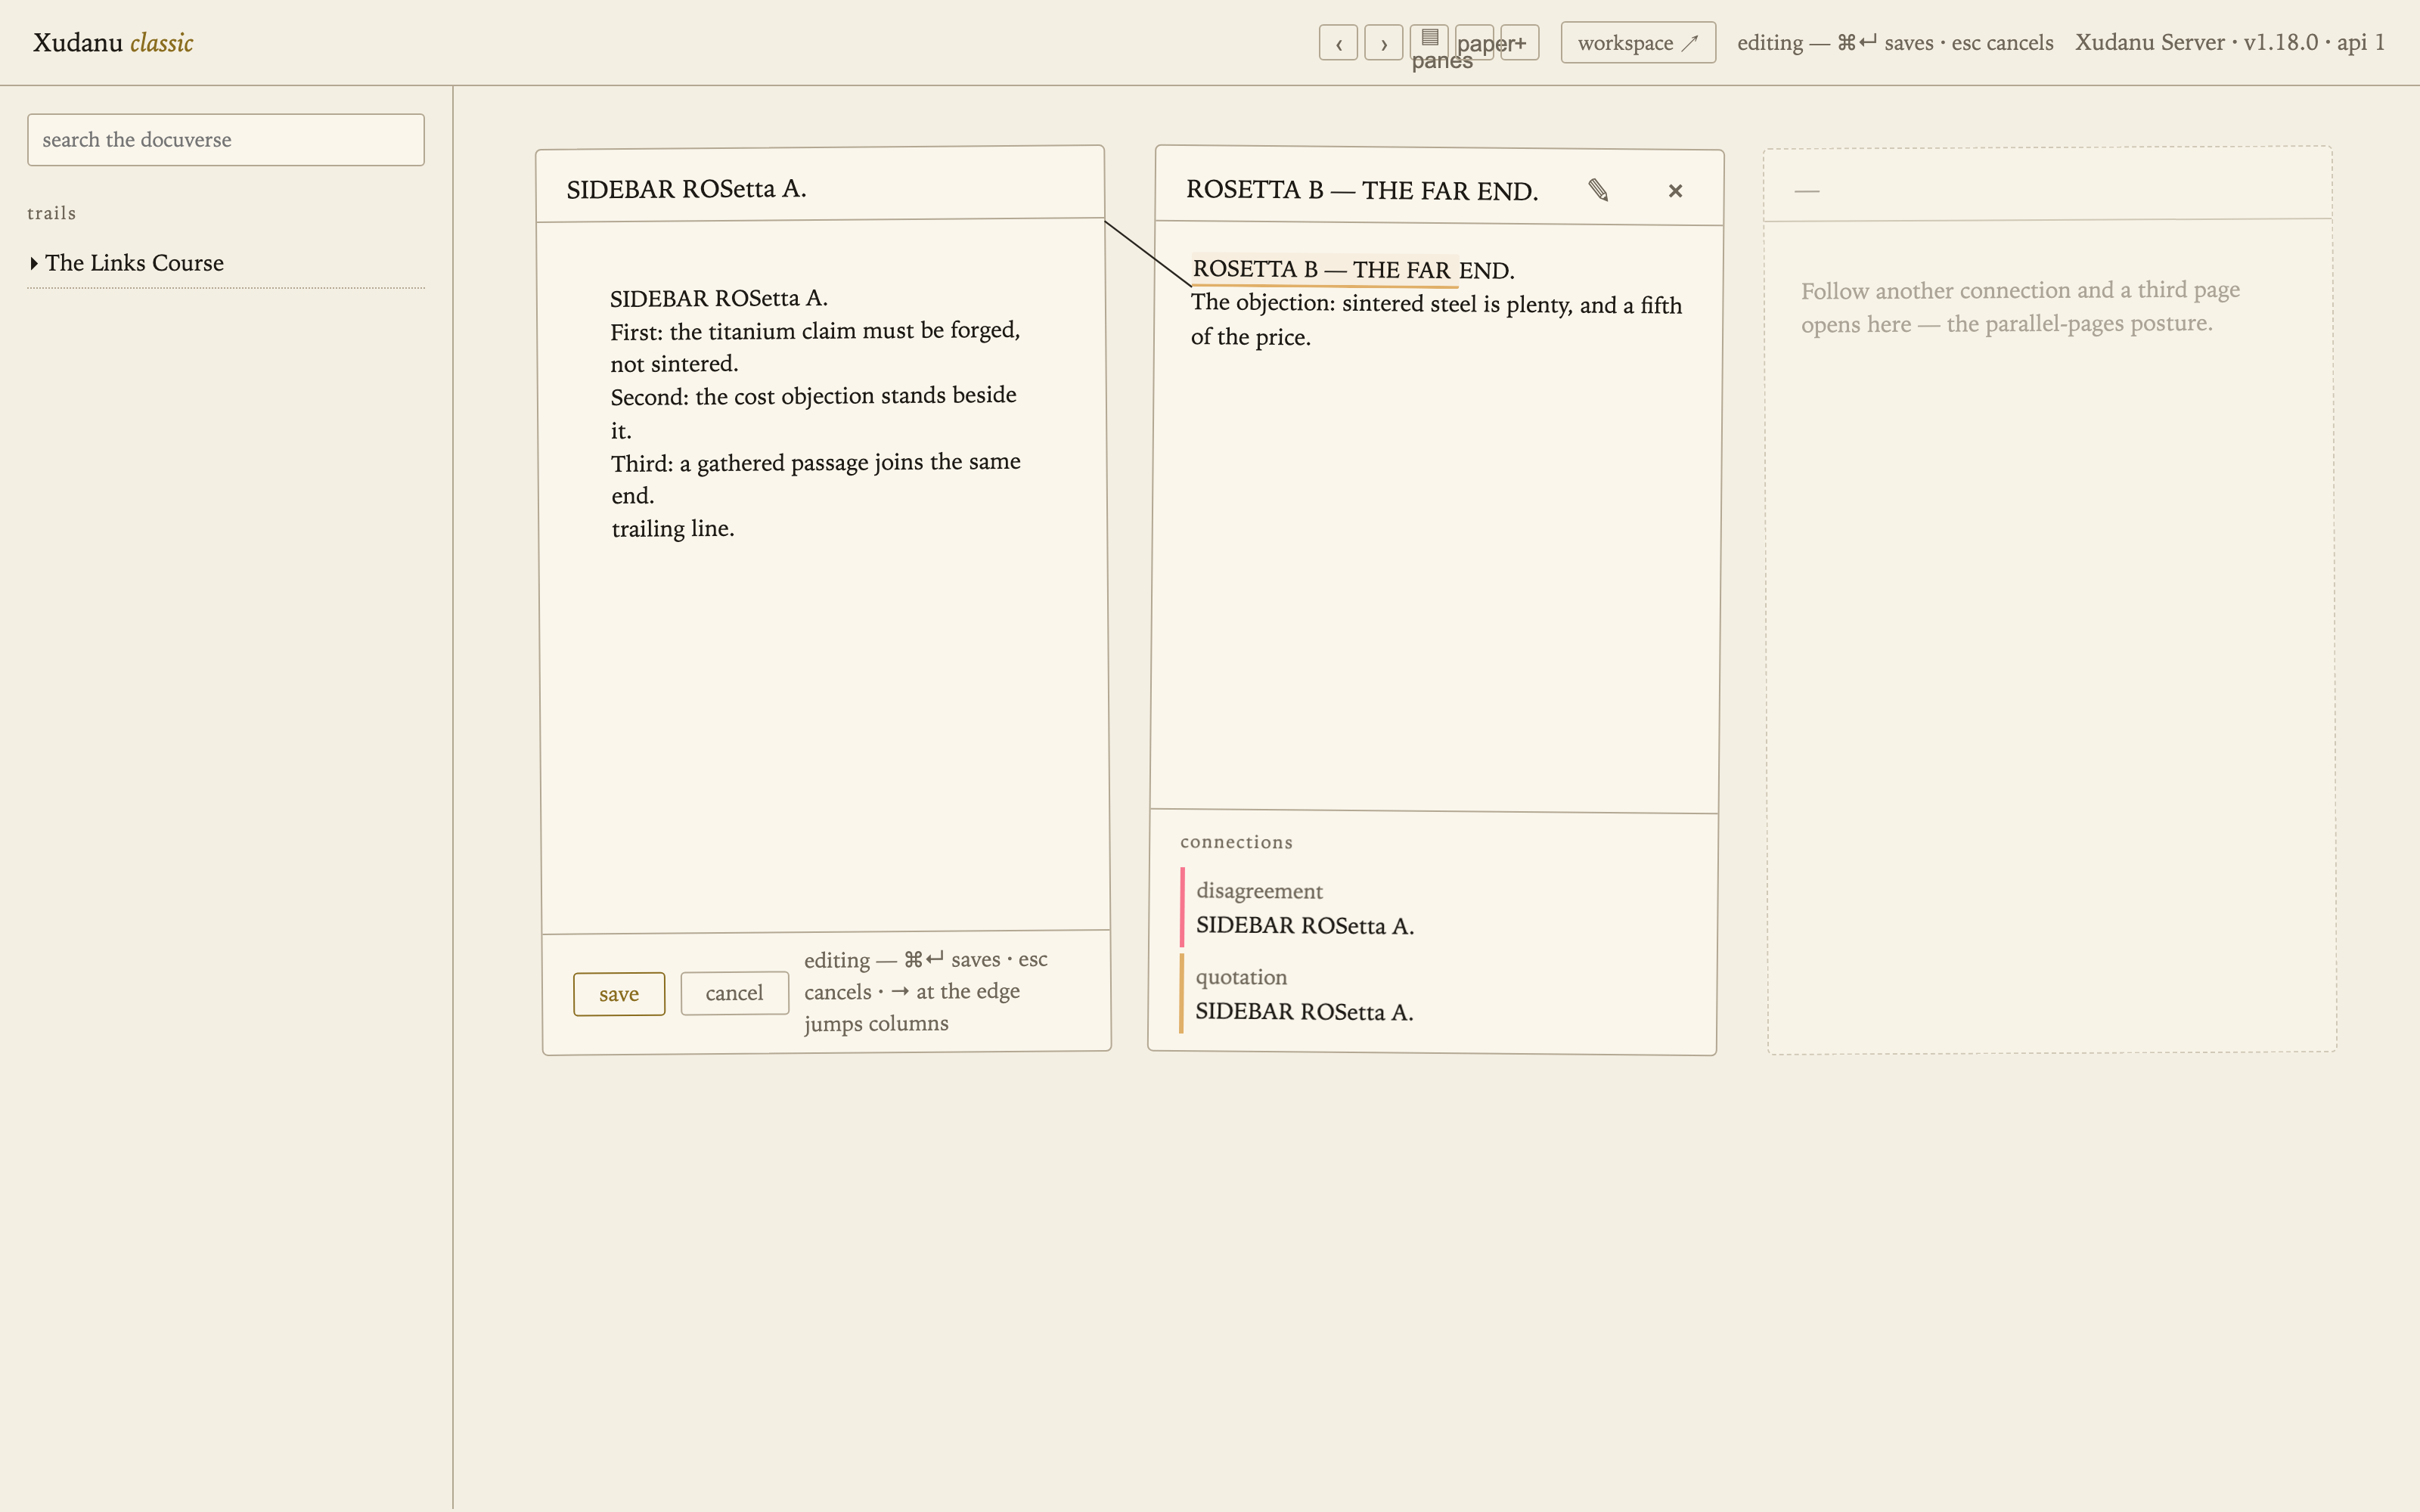The width and height of the screenshot is (2420, 1512).
Task: Place cursor in 'trailing line.' text
Action: [x=673, y=529]
